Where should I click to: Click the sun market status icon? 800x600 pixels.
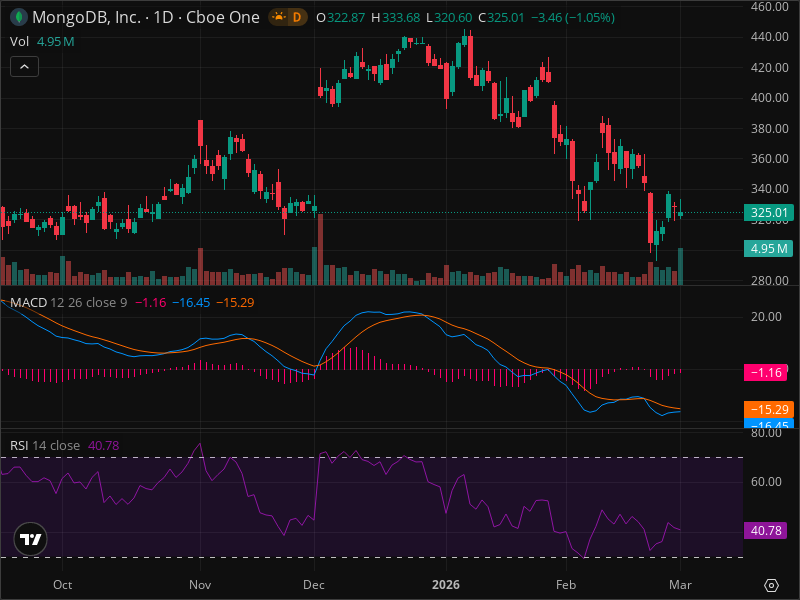point(279,17)
